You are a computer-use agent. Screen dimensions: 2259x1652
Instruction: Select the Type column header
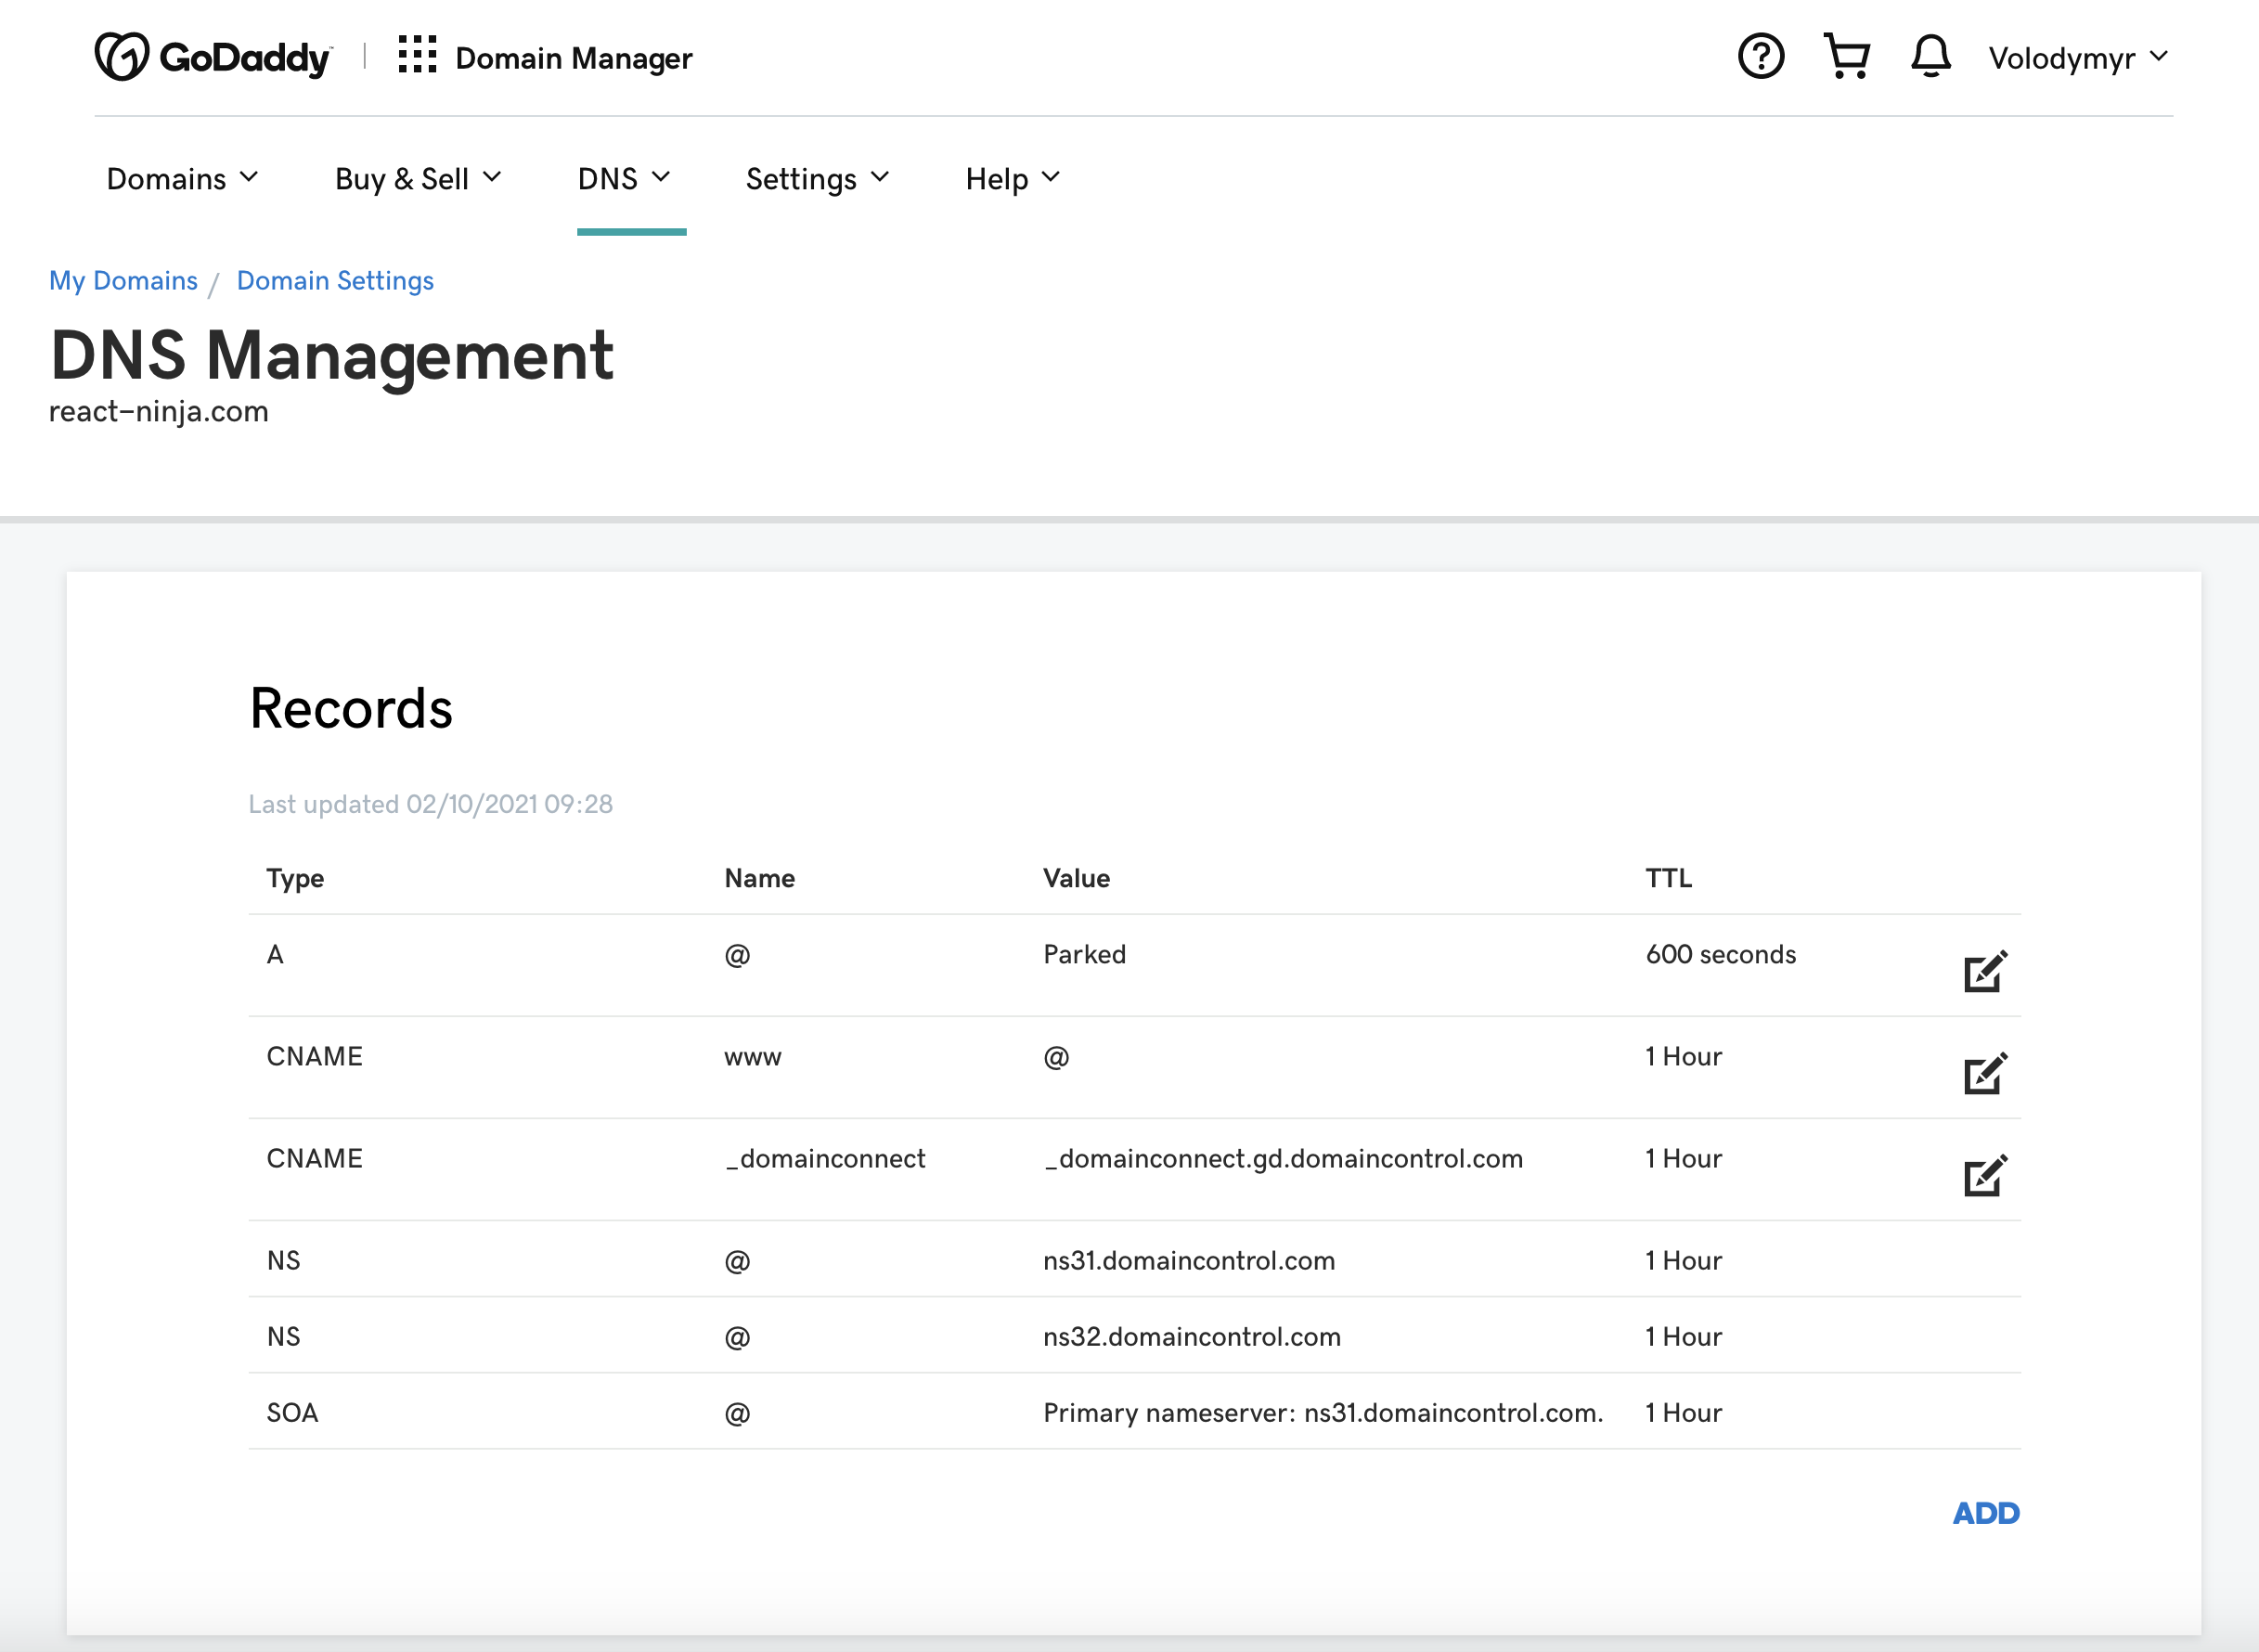295,878
